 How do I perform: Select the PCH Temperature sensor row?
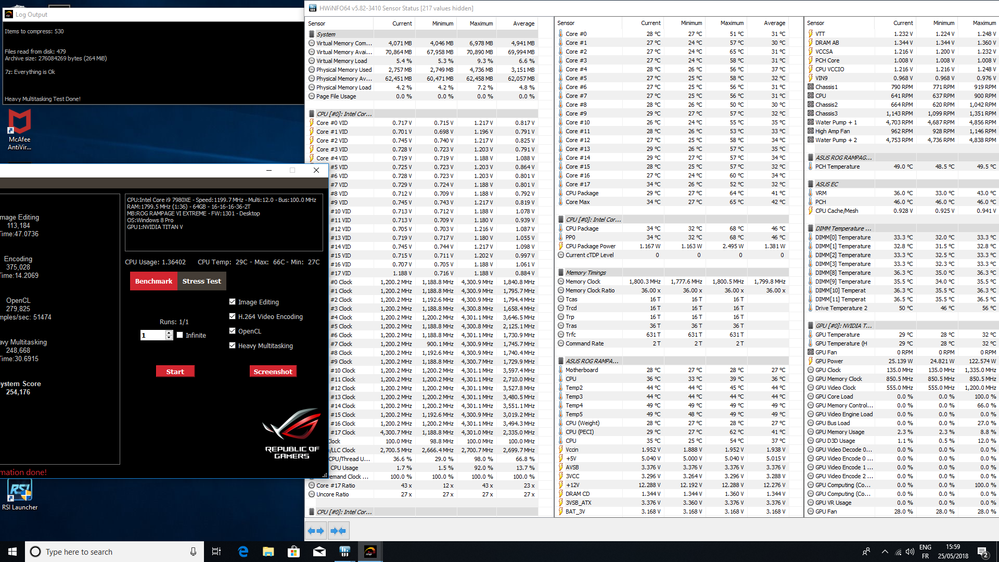[x=902, y=167]
